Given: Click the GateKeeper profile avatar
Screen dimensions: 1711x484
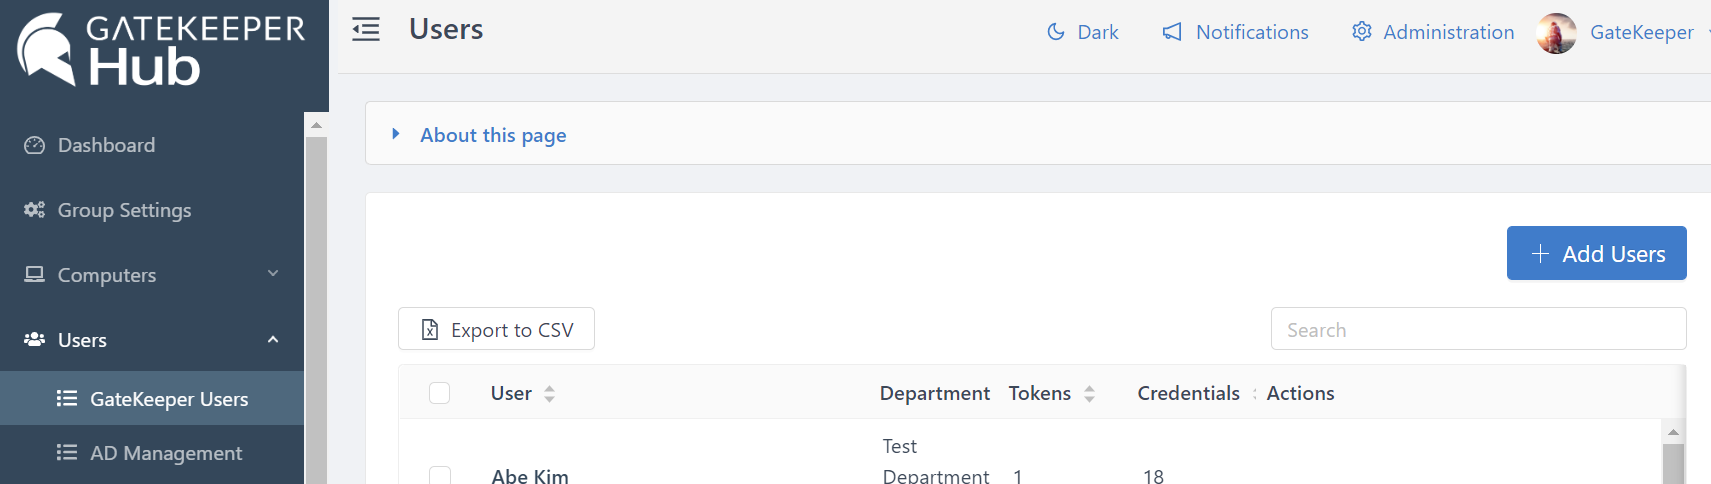Looking at the screenshot, I should 1556,33.
